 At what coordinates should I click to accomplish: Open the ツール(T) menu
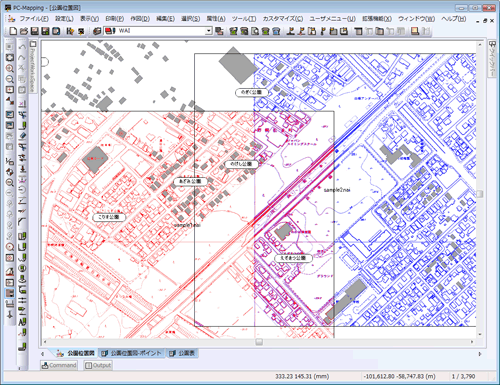pyautogui.click(x=244, y=19)
